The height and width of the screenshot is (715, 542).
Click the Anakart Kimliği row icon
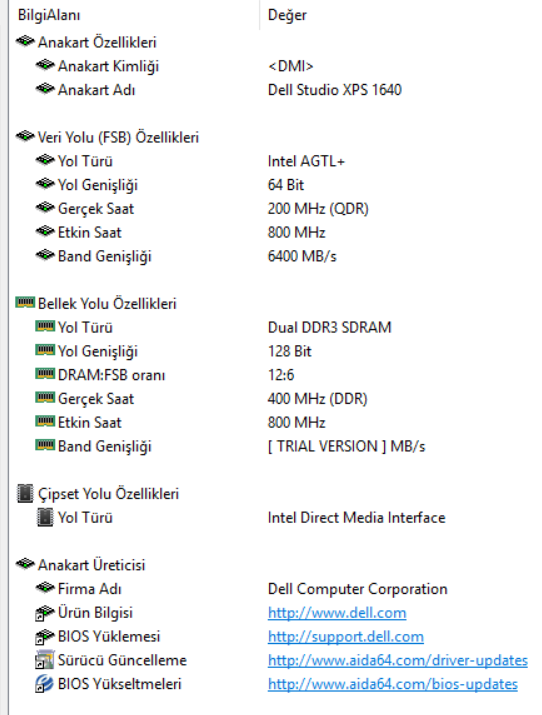pos(45,65)
